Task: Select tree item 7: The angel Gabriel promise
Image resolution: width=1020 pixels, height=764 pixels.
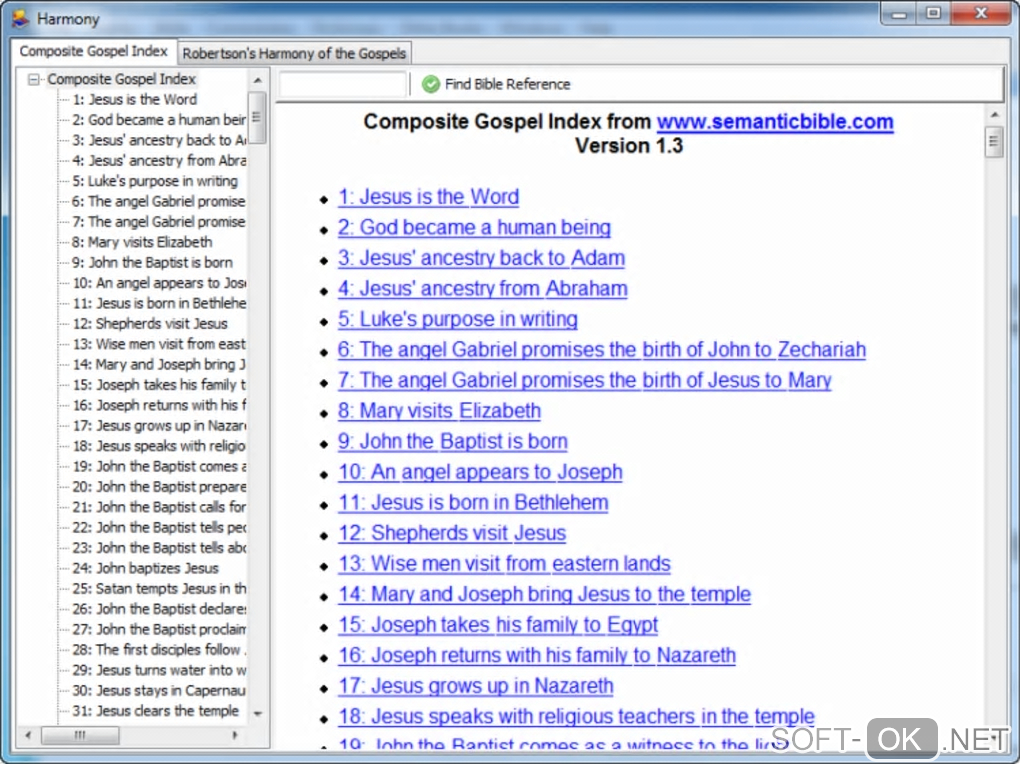Action: 159,222
